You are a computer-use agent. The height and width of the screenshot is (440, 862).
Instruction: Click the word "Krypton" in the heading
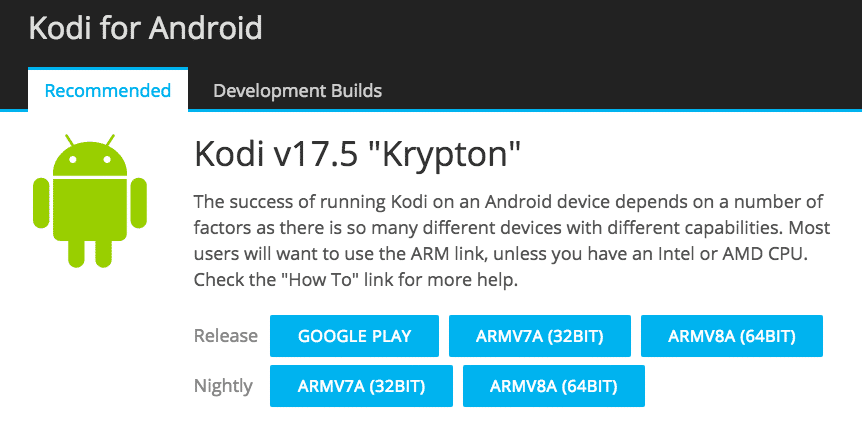coord(444,155)
